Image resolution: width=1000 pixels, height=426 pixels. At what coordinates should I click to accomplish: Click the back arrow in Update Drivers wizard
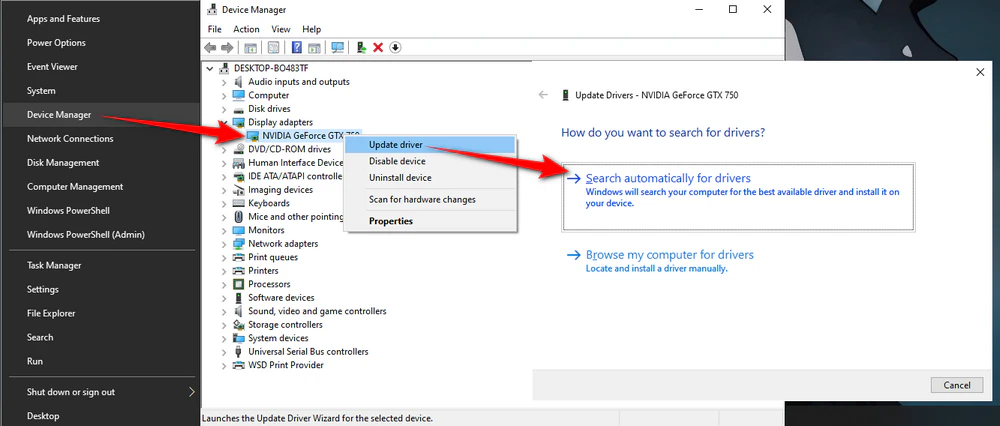click(x=543, y=94)
